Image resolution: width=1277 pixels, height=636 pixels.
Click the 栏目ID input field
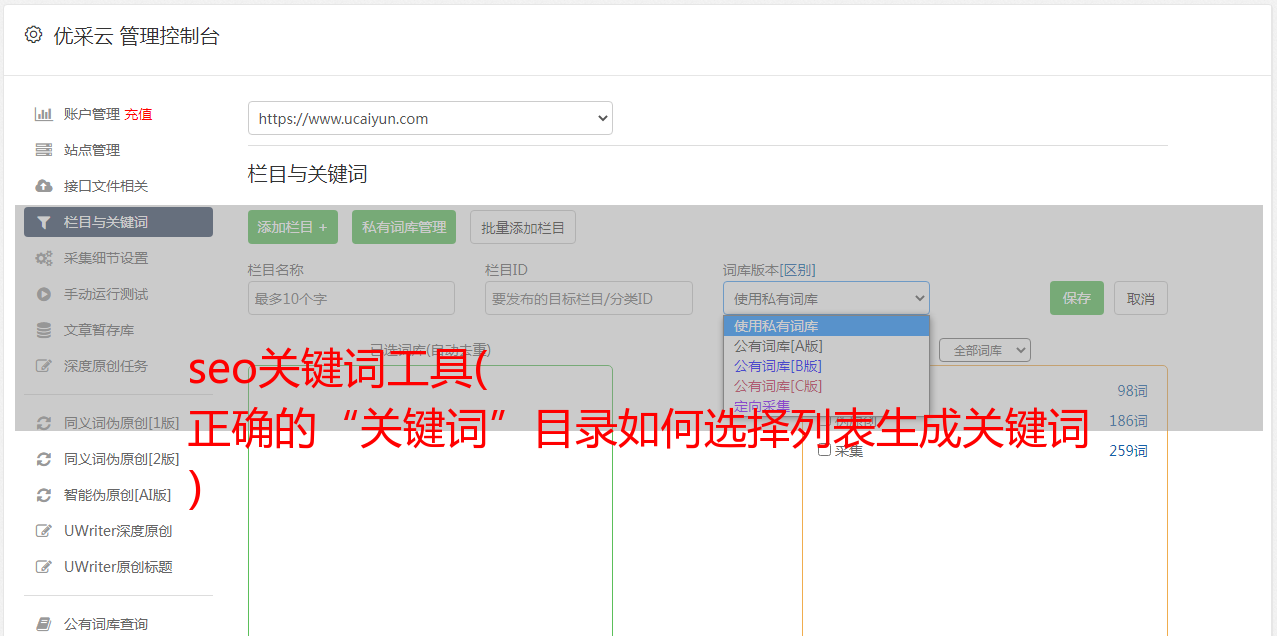(x=589, y=298)
